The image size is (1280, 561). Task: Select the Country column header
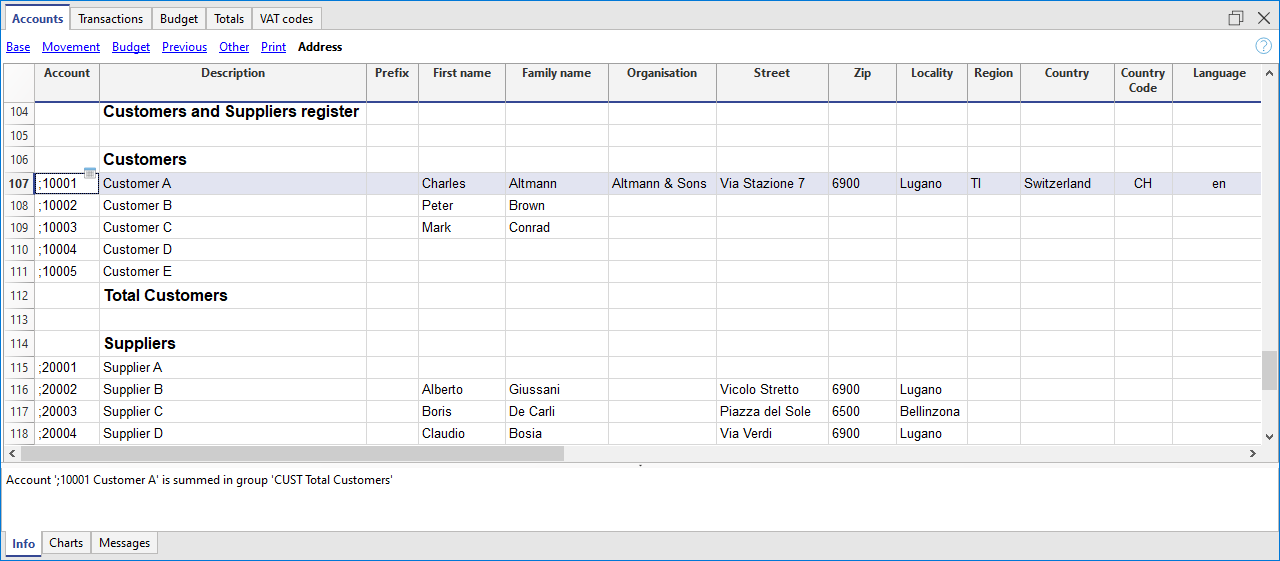point(1067,82)
